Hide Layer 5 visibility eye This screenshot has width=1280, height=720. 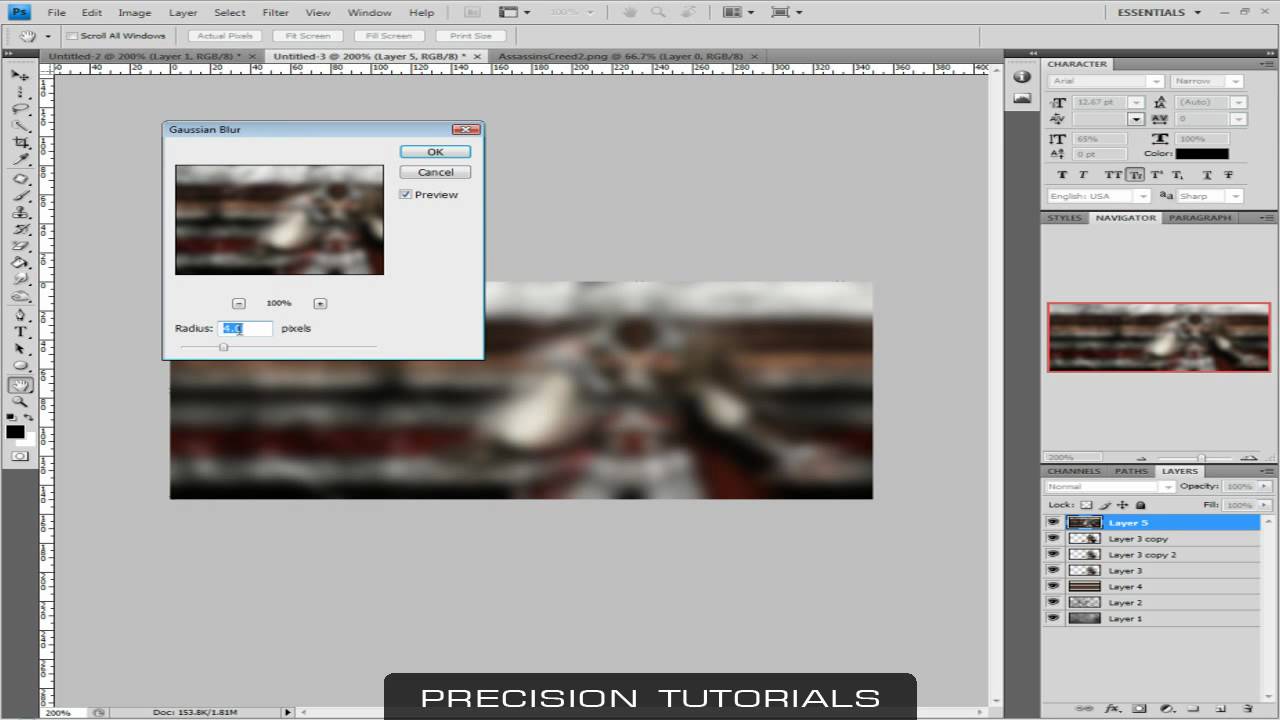pos(1053,522)
